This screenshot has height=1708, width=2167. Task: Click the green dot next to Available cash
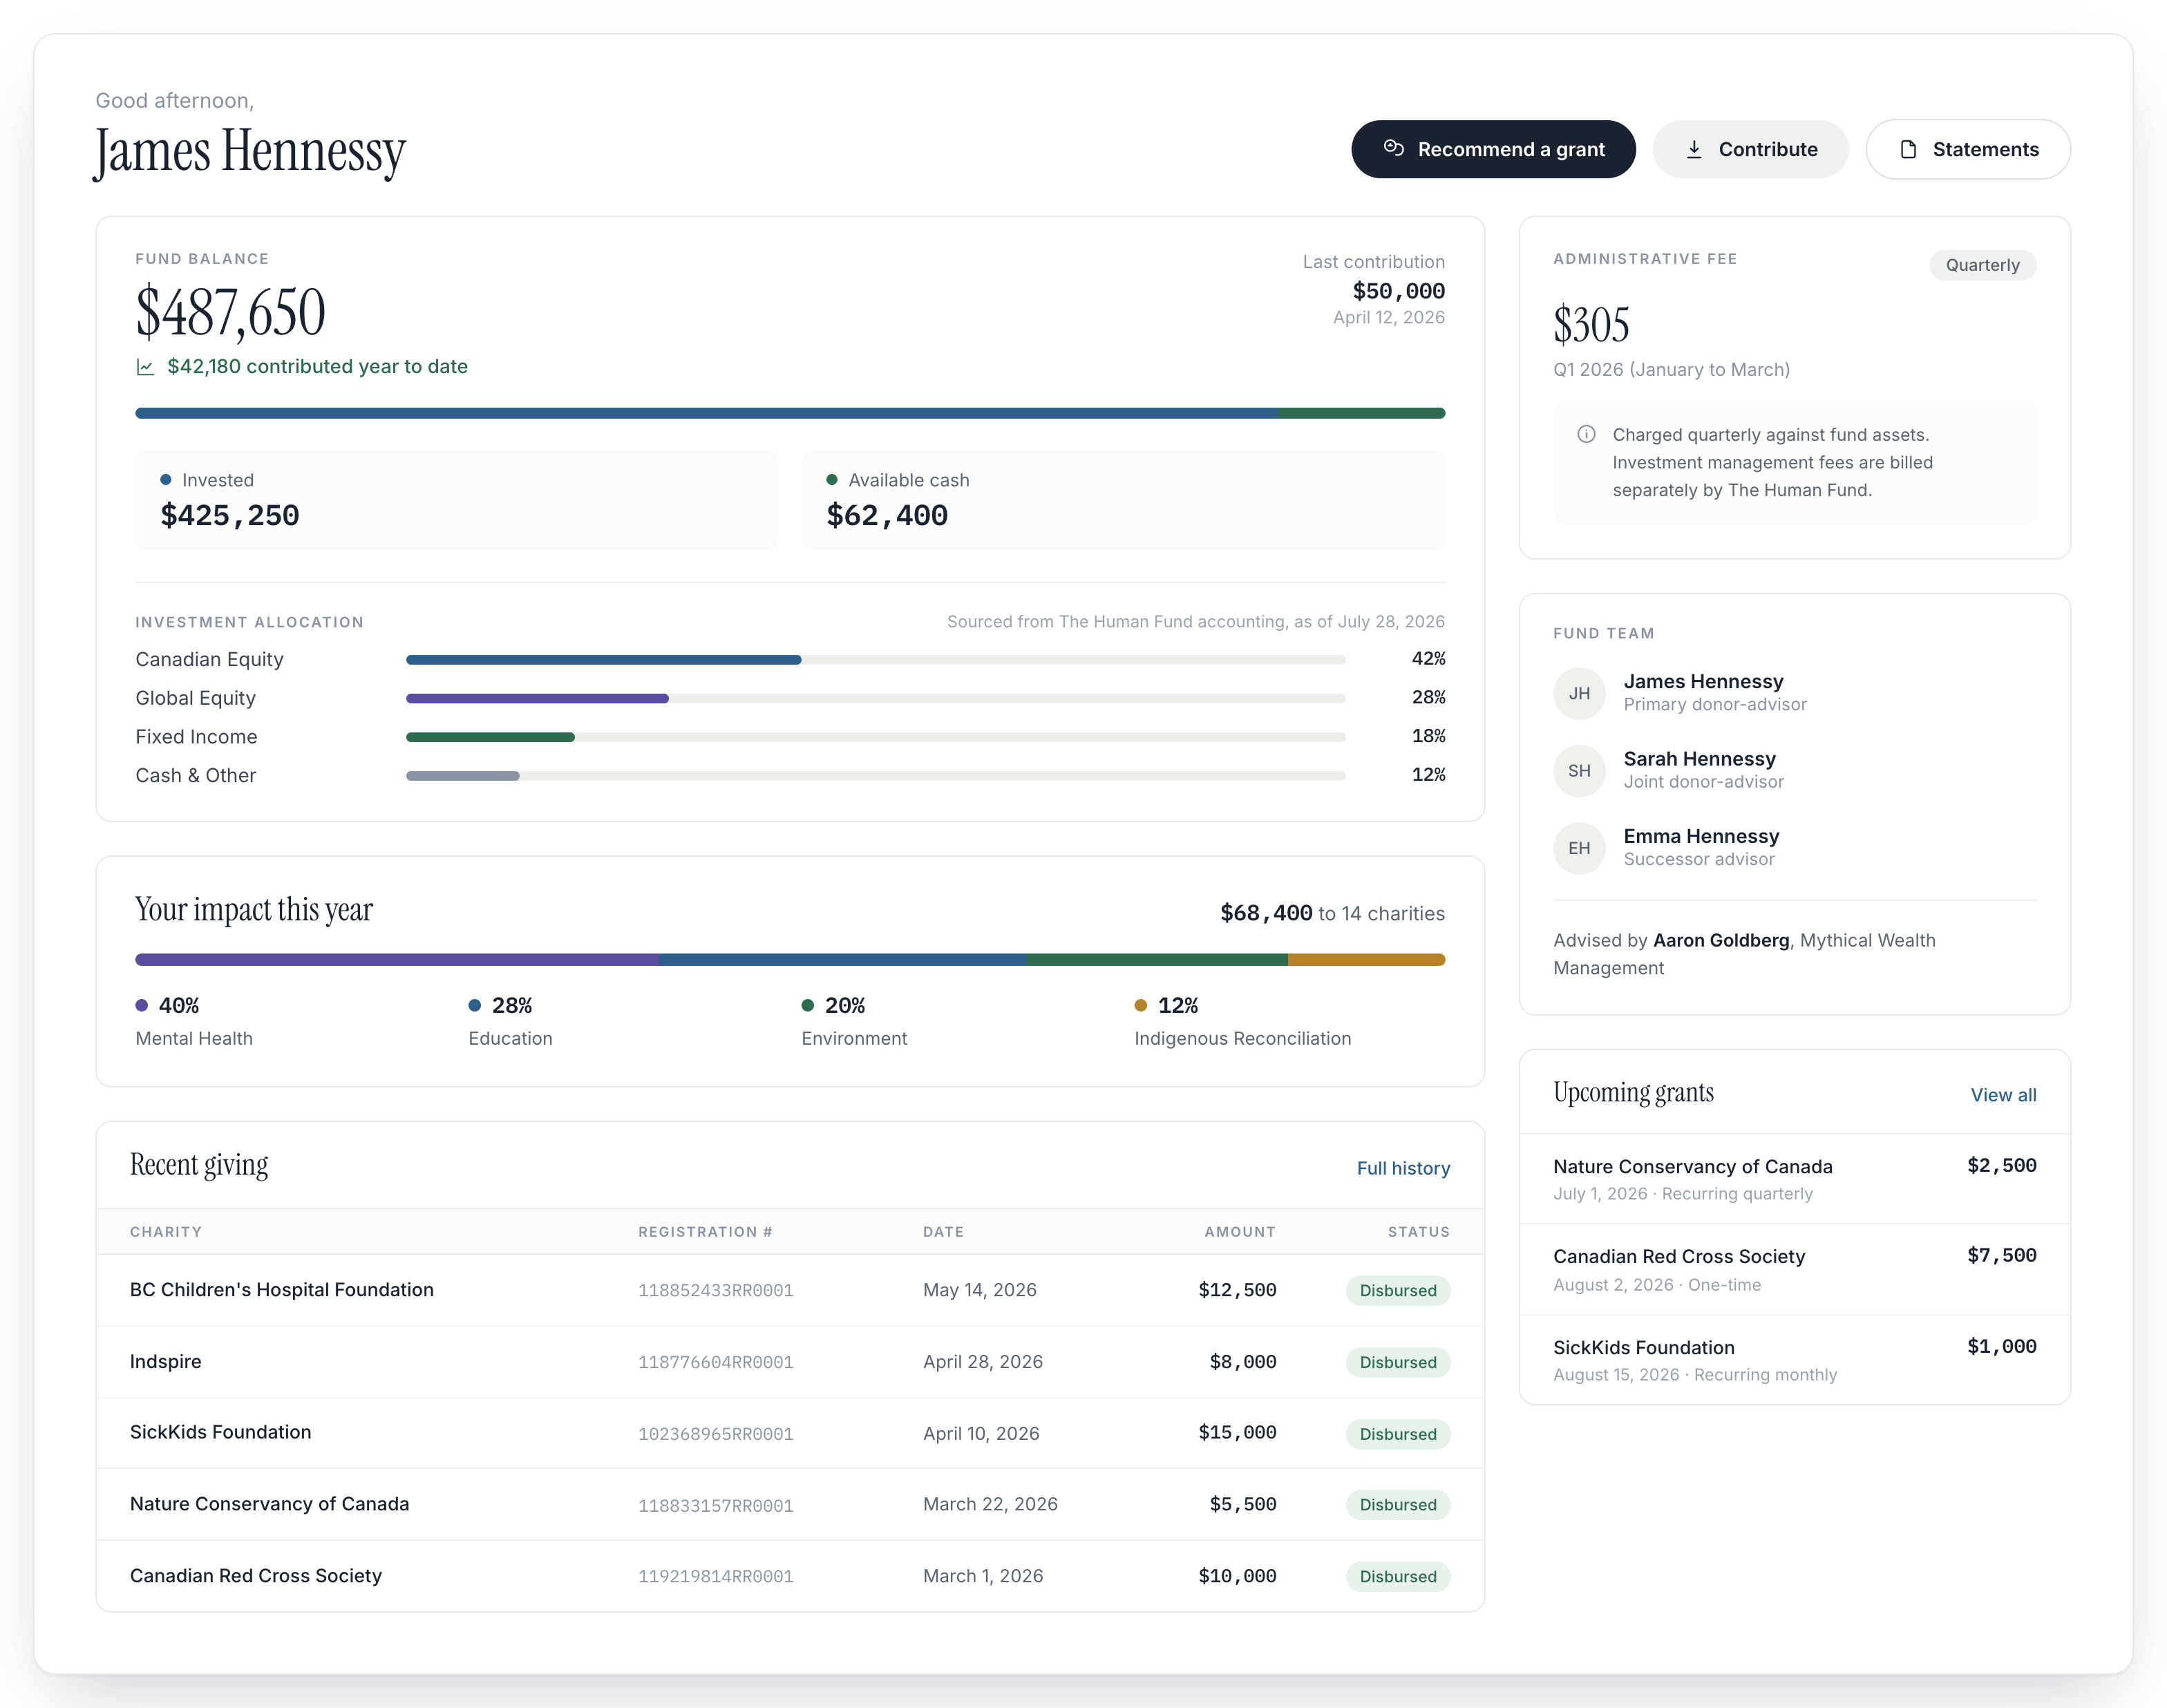click(832, 480)
